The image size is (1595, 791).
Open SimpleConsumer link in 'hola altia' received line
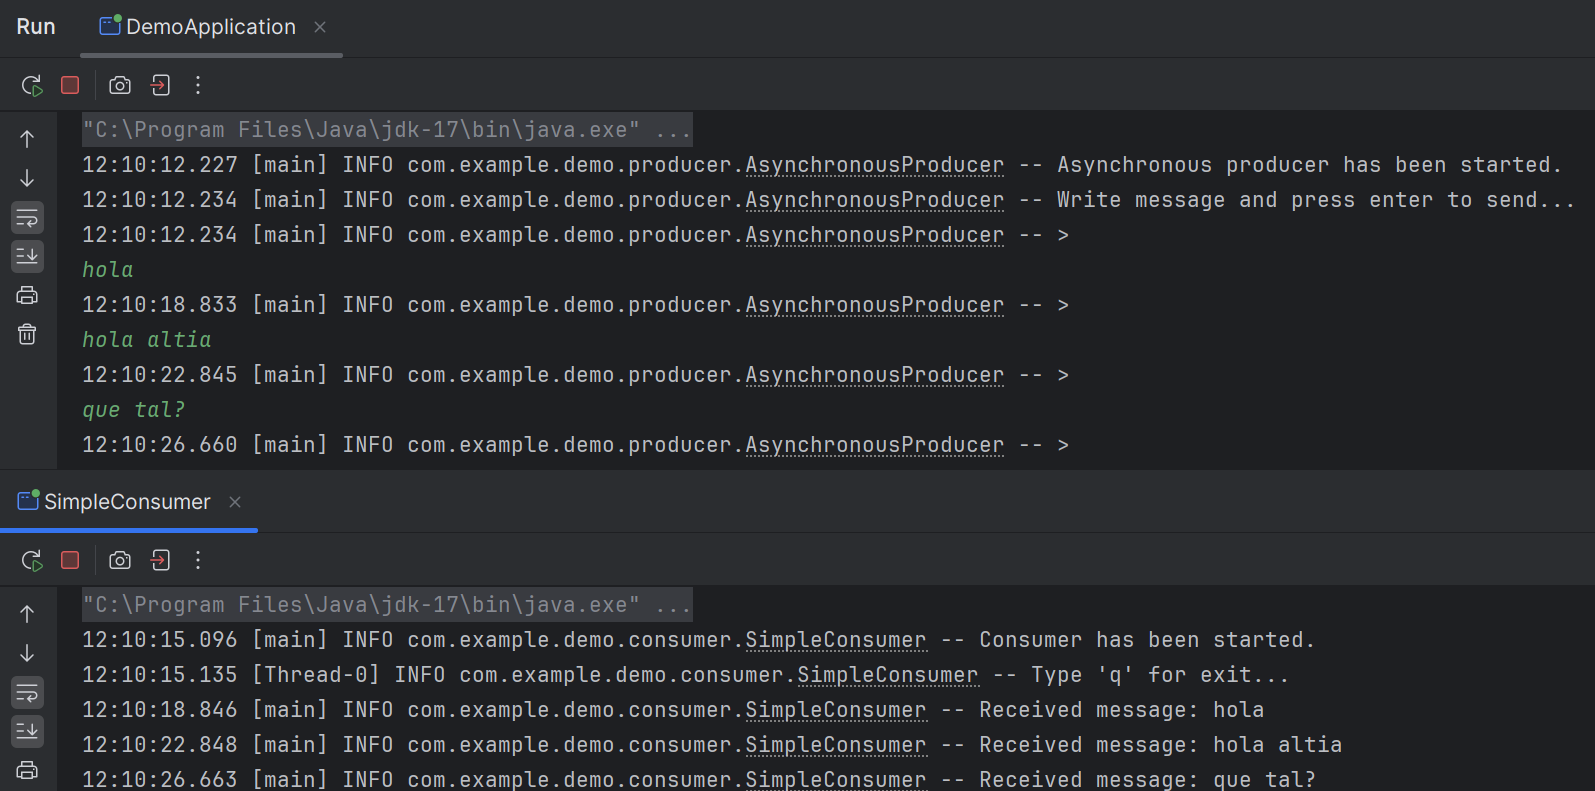tap(836, 745)
